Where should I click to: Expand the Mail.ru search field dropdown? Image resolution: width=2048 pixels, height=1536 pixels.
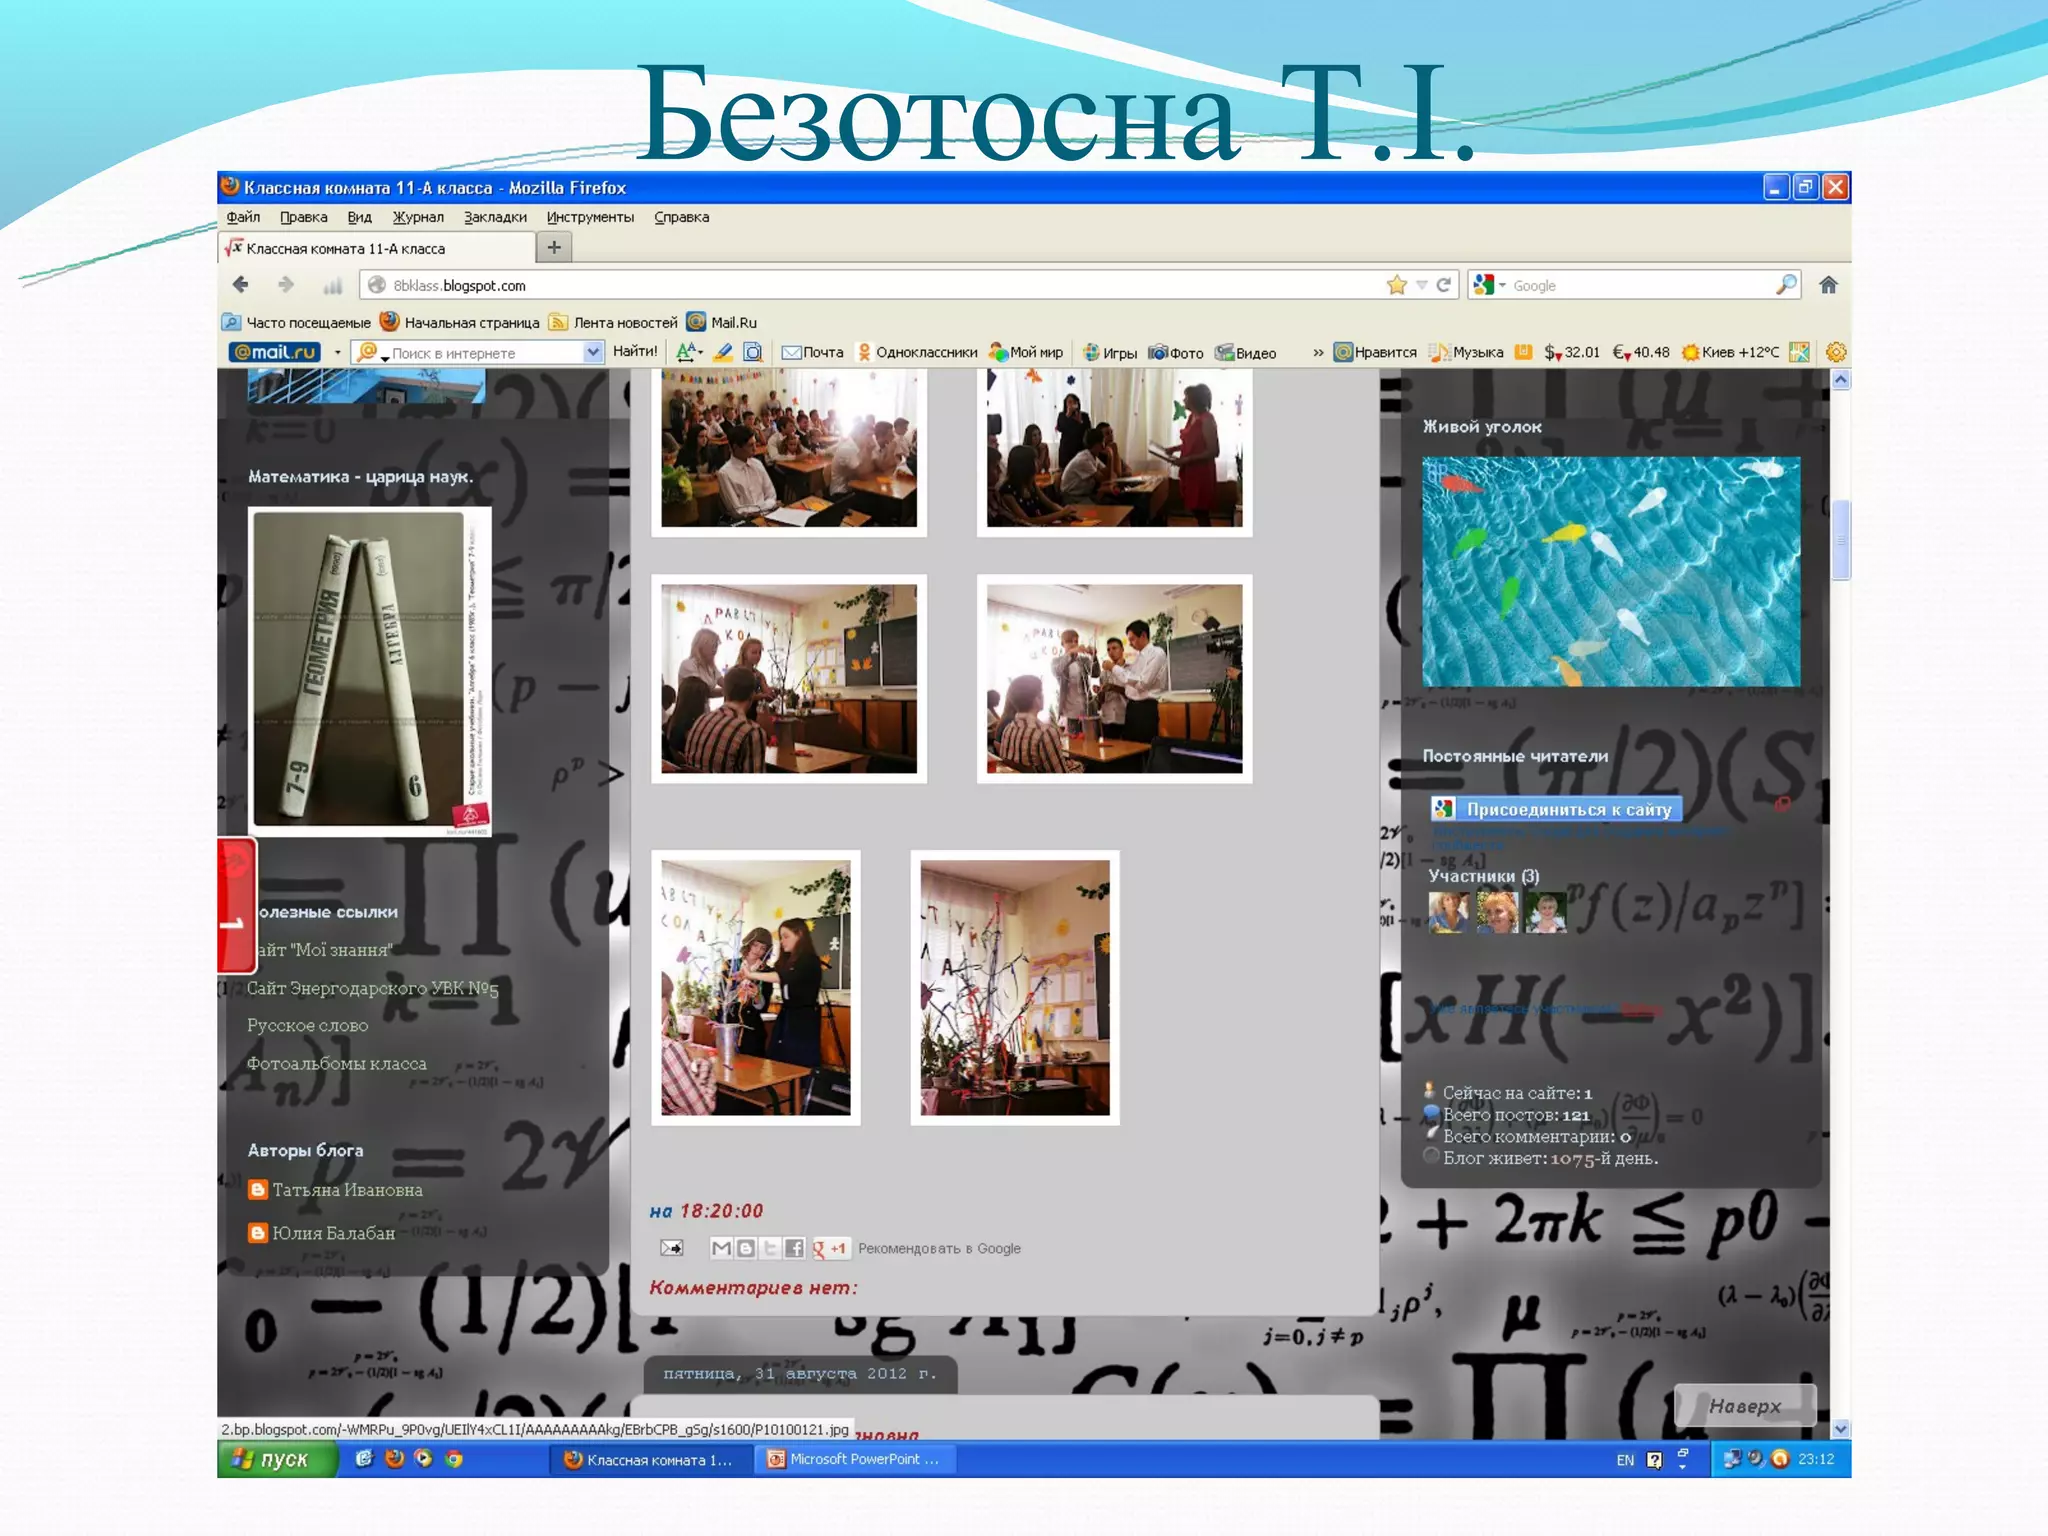click(x=592, y=352)
